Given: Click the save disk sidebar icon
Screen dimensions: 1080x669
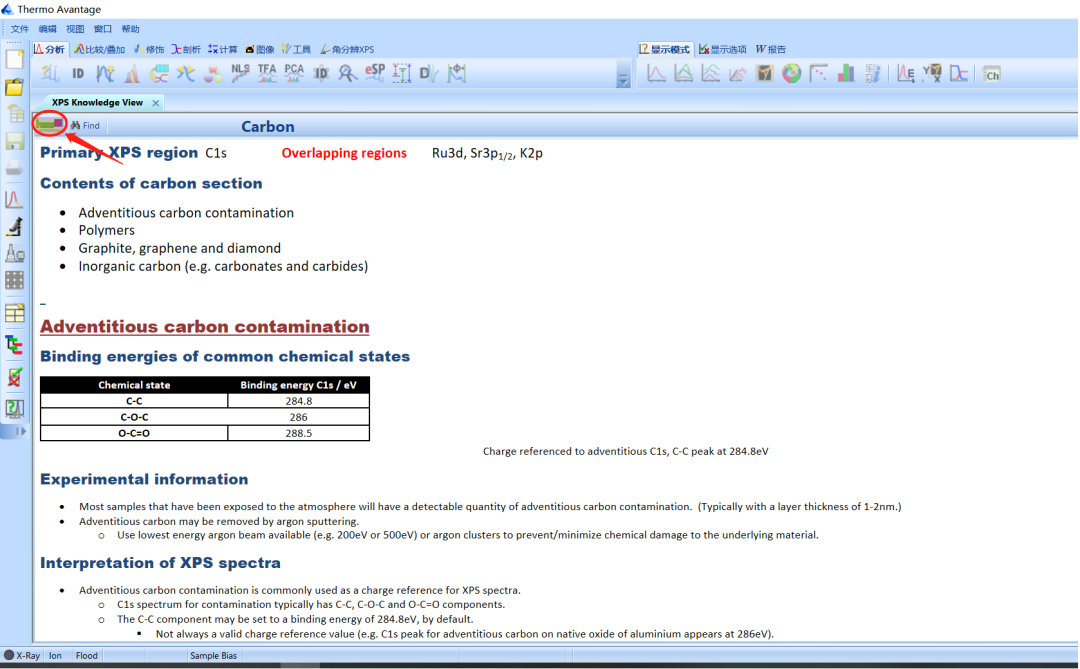Looking at the screenshot, I should point(14,141).
